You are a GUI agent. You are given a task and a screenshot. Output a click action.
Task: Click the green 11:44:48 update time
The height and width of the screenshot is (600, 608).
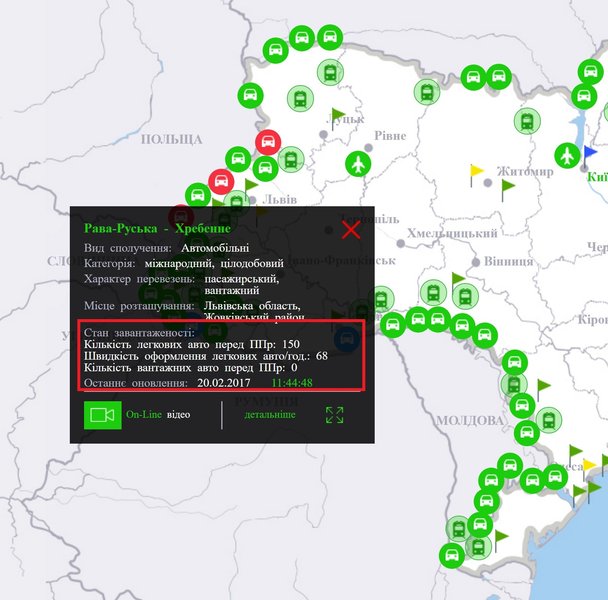pyautogui.click(x=292, y=382)
